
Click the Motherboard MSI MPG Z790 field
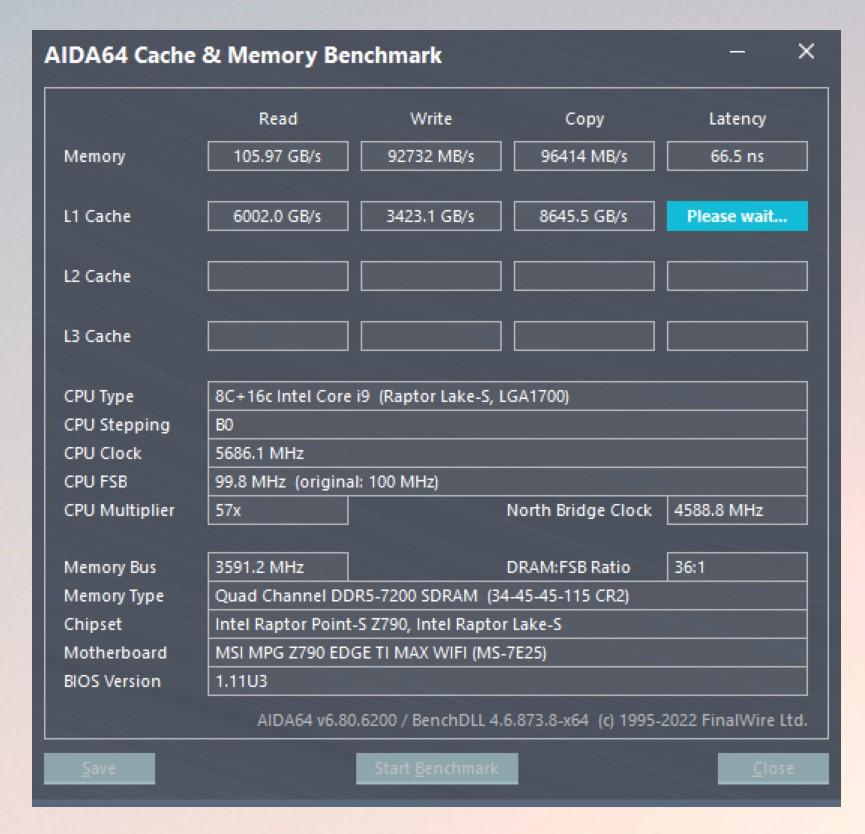(508, 653)
